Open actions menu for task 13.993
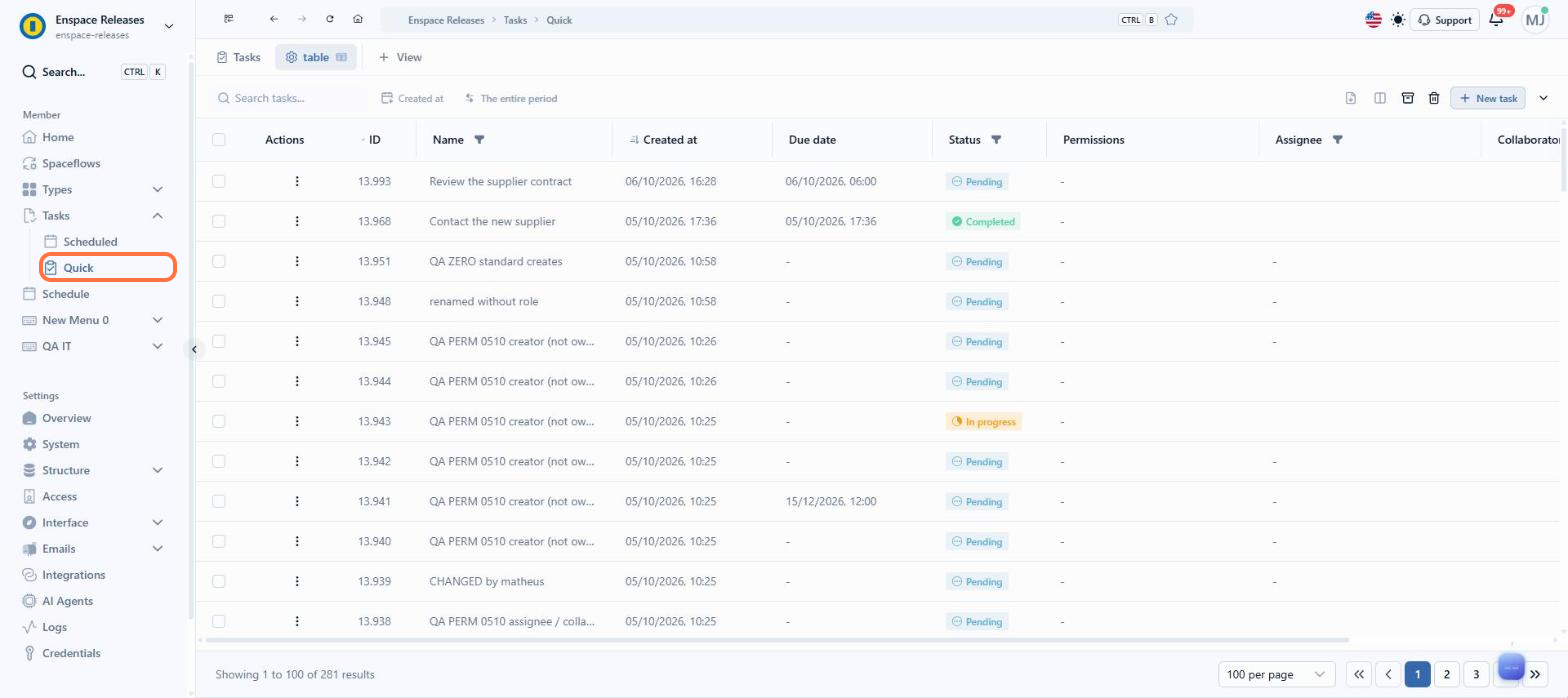This screenshot has height=698, width=1568. point(297,181)
